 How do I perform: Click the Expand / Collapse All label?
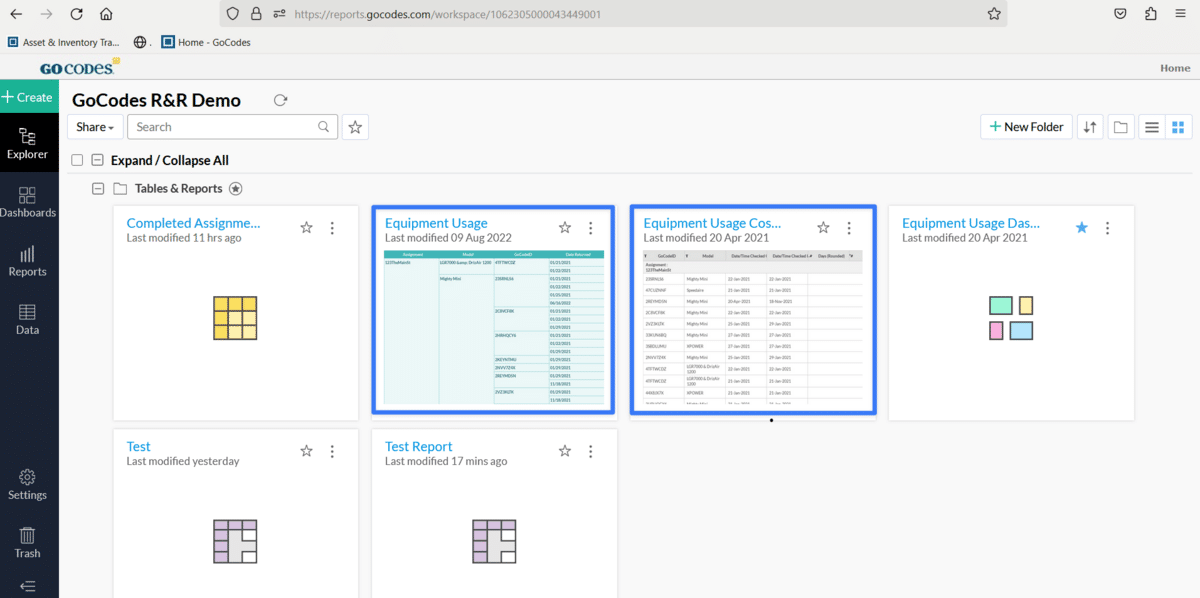(170, 160)
